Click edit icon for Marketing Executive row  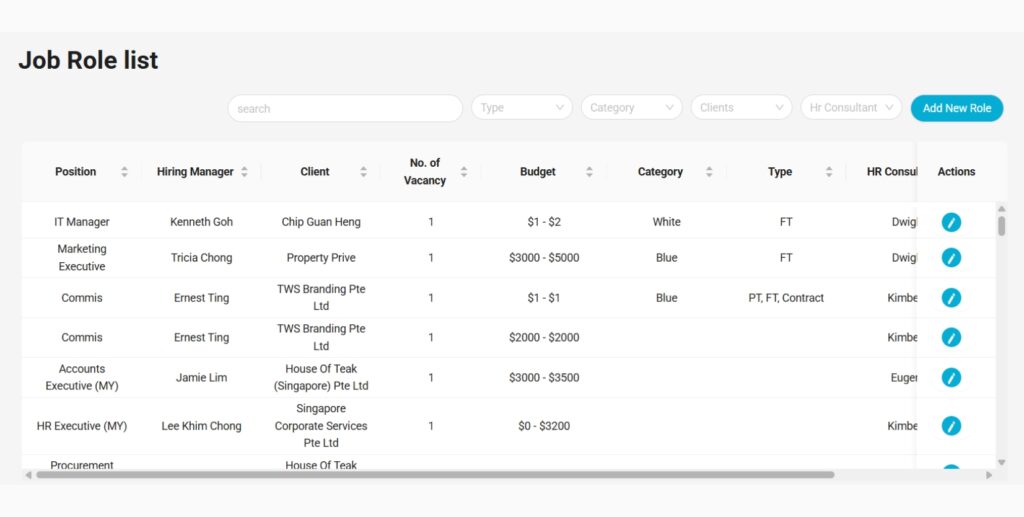[951, 258]
